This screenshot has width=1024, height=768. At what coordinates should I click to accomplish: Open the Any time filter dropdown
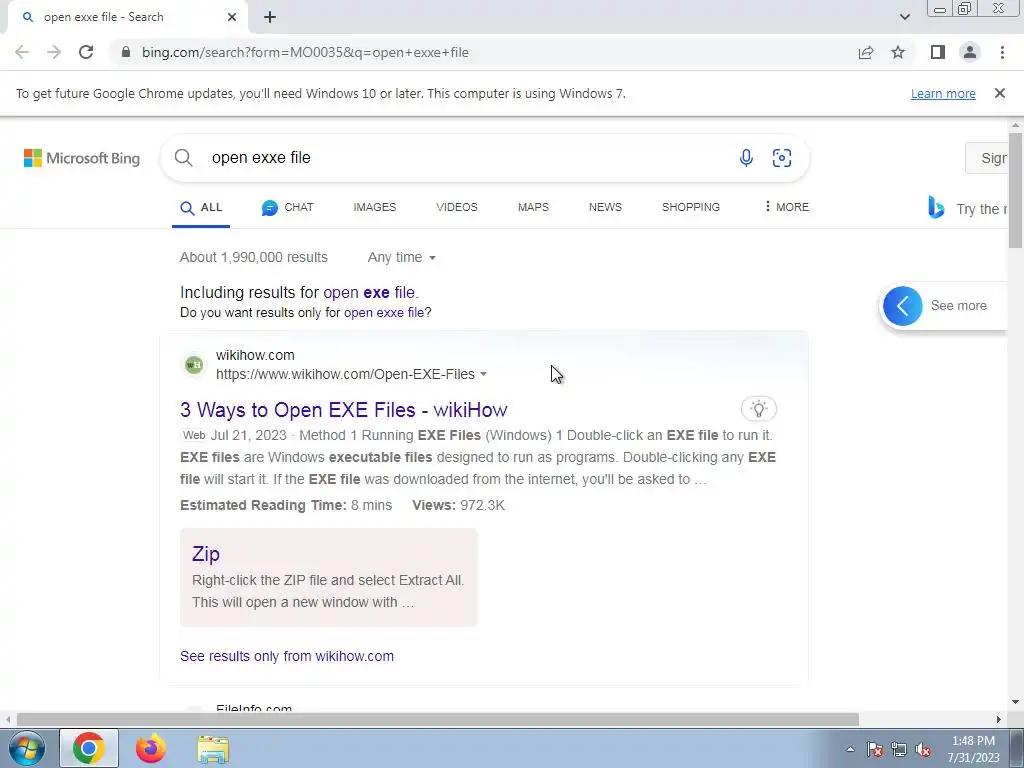[402, 257]
